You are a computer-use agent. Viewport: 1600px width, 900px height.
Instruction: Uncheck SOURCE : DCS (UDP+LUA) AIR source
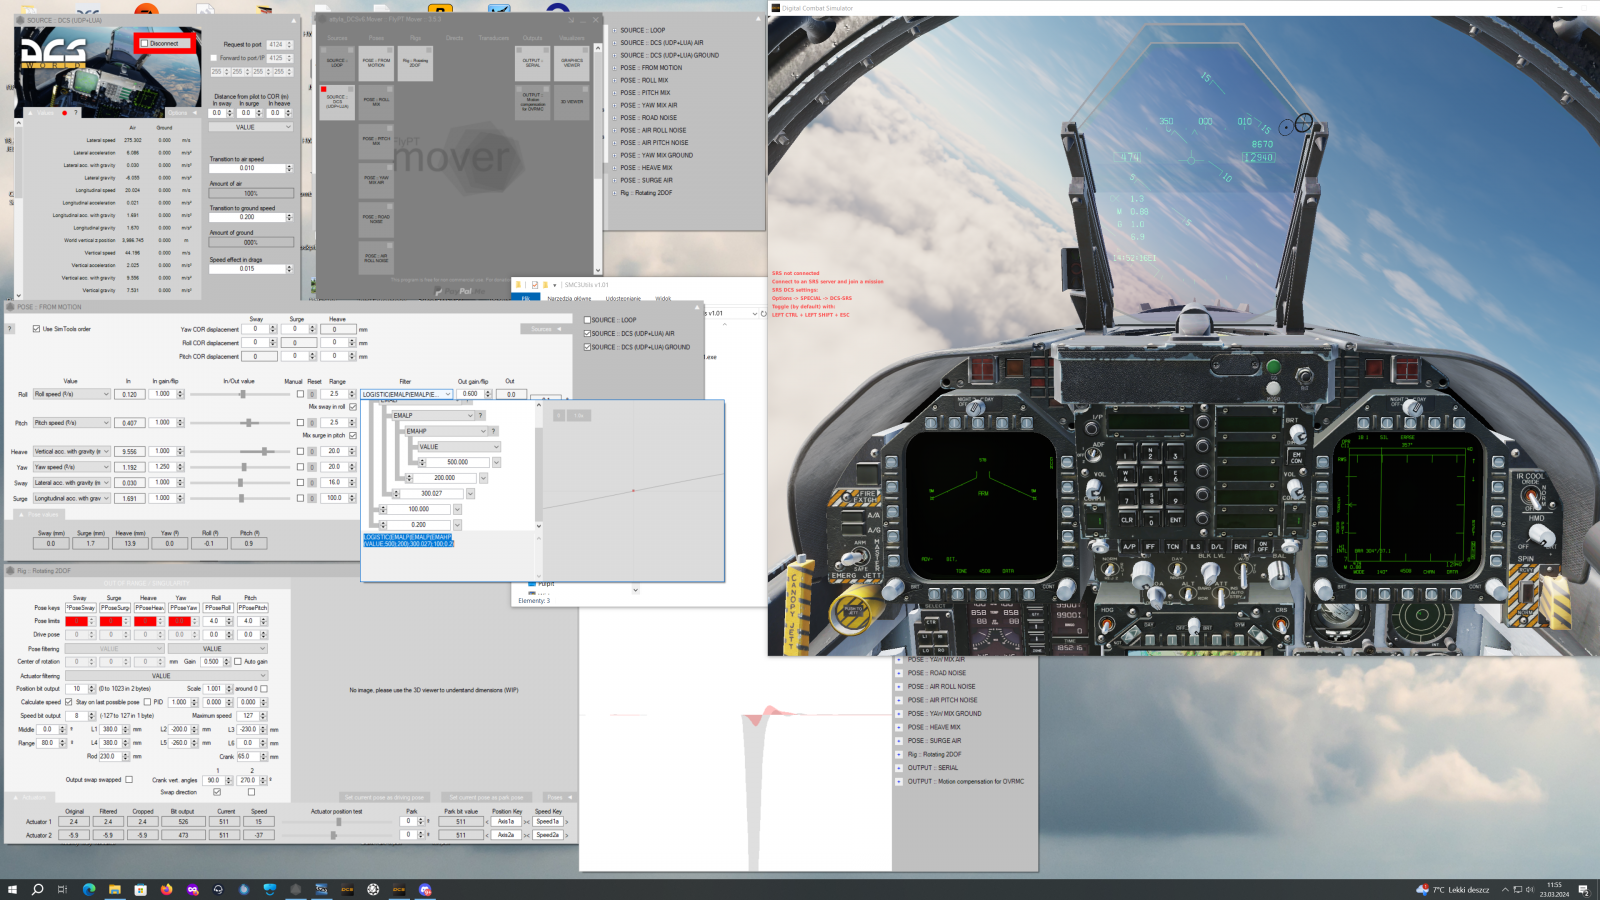tap(587, 334)
